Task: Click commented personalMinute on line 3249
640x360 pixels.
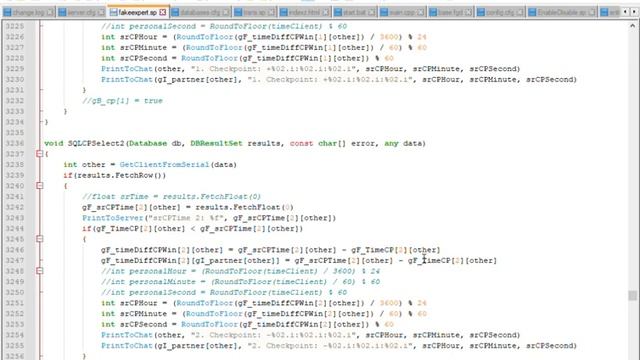Action: [240, 282]
